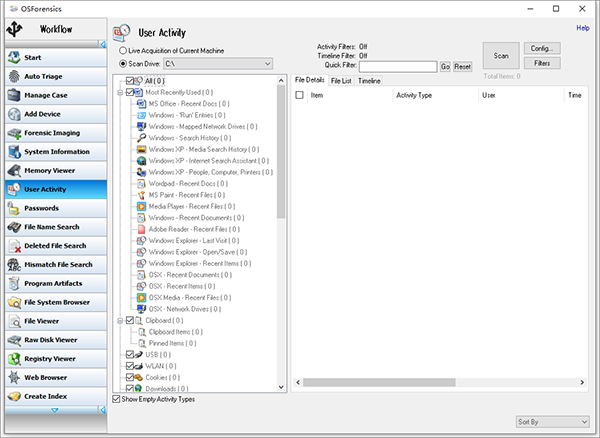Screen dimensions: 600x438
Task: Select Live Acquisition of Current Machine
Action: (123, 50)
